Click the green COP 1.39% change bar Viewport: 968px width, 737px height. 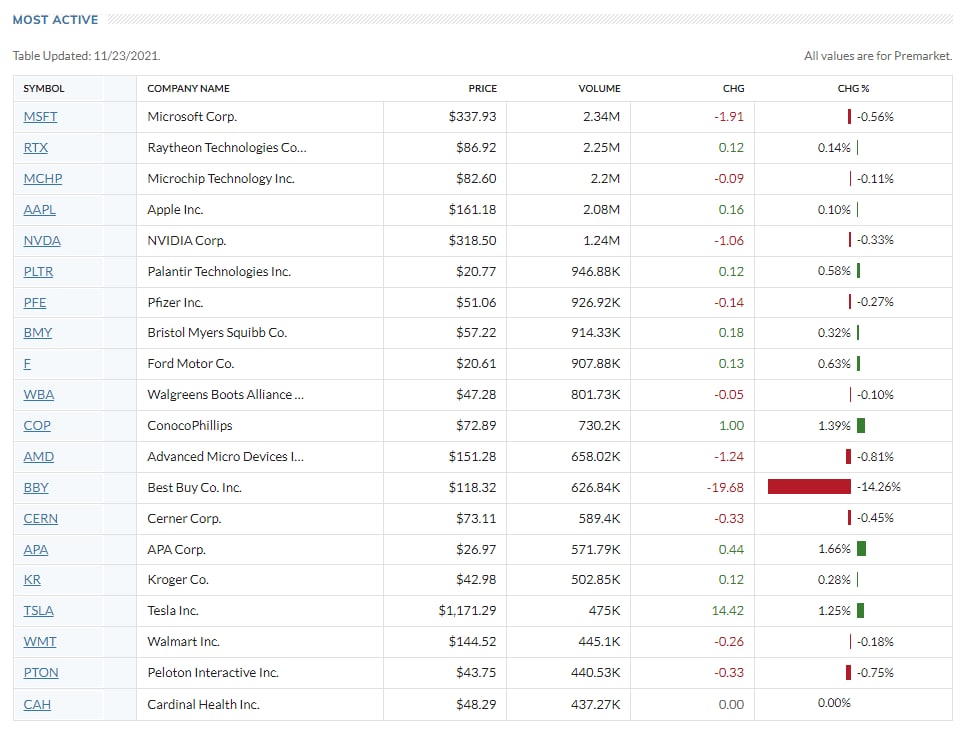[x=861, y=425]
